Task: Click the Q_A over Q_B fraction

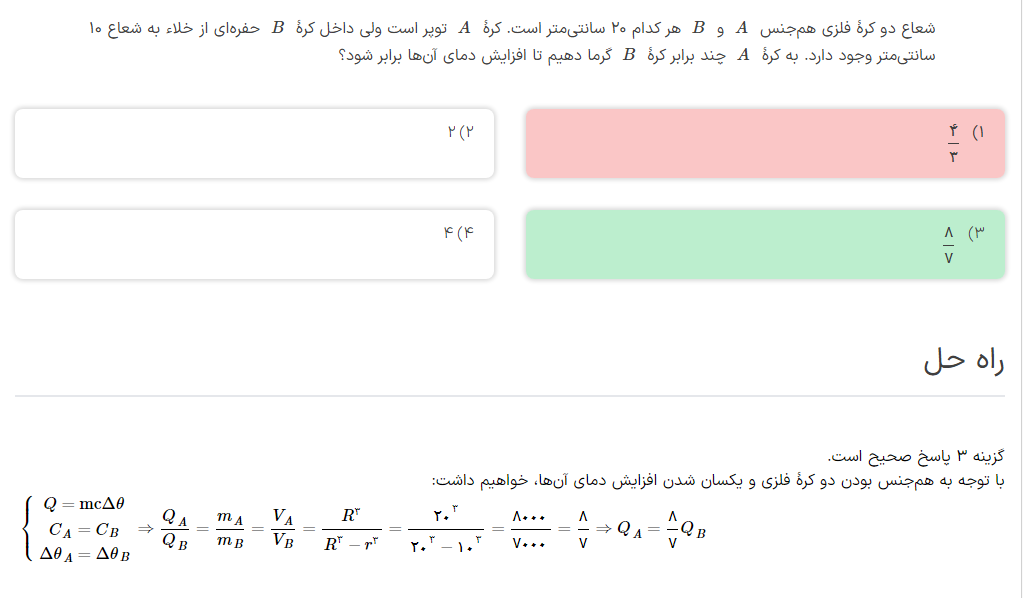Action: point(175,529)
